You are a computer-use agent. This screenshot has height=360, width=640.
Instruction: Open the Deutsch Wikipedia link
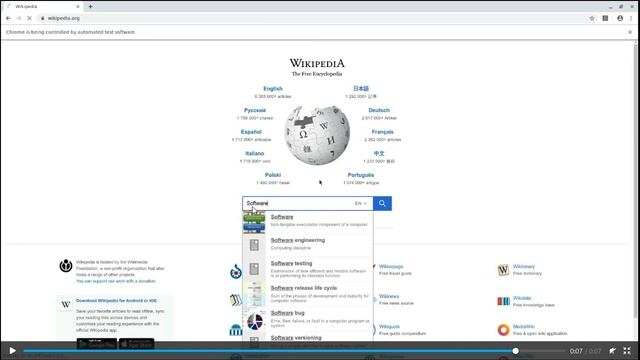pos(379,110)
